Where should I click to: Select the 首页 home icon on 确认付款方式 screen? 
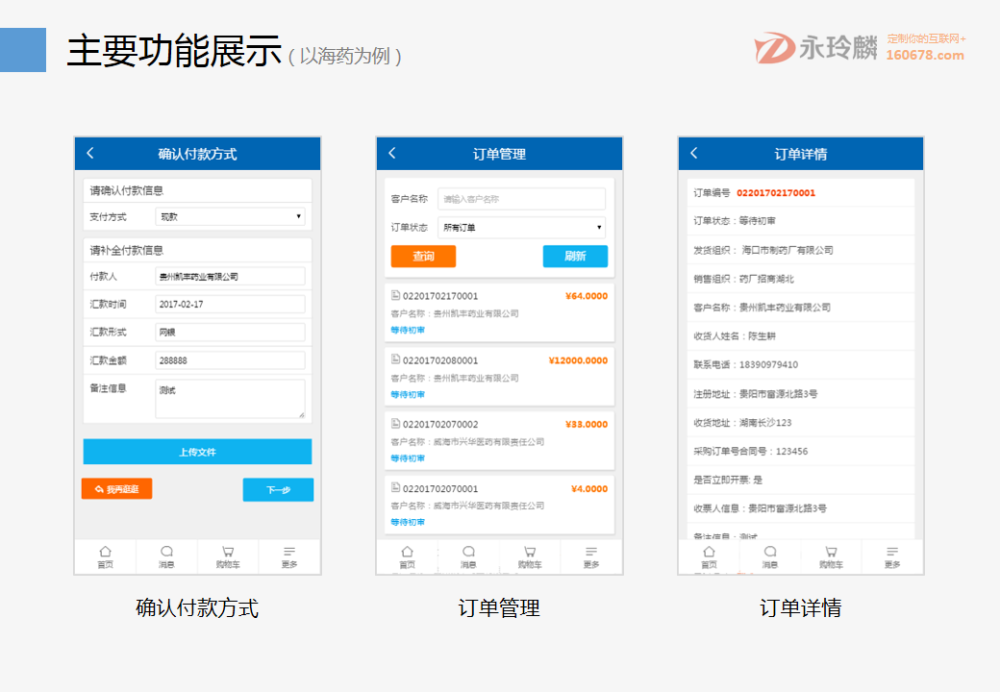point(106,556)
